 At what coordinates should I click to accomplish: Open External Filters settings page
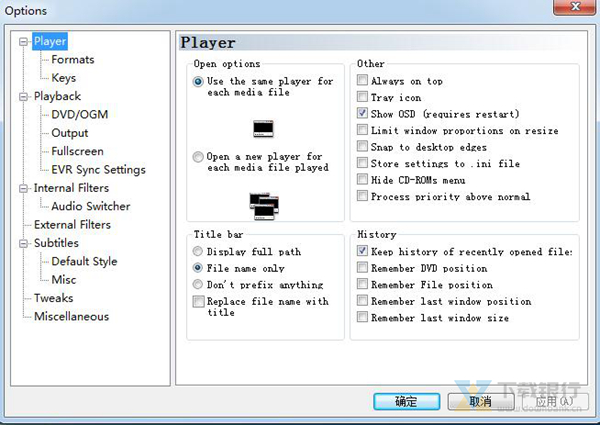pyautogui.click(x=72, y=225)
